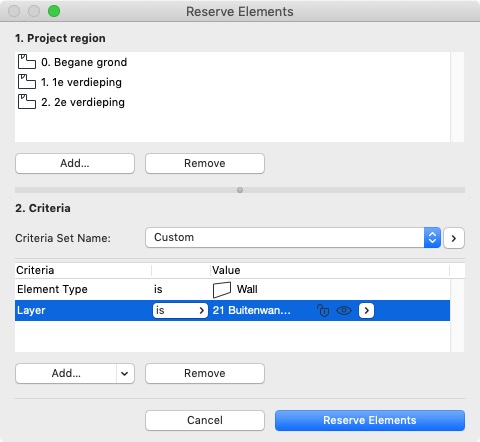Toggle the eye visibility icon in the Layer row
The image size is (480, 442).
point(344,310)
